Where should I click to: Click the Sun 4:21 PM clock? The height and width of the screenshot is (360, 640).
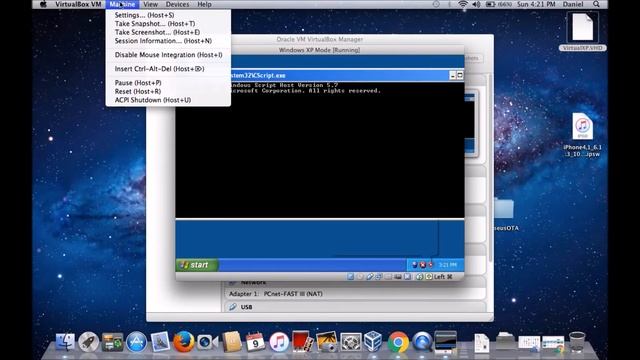point(536,4)
